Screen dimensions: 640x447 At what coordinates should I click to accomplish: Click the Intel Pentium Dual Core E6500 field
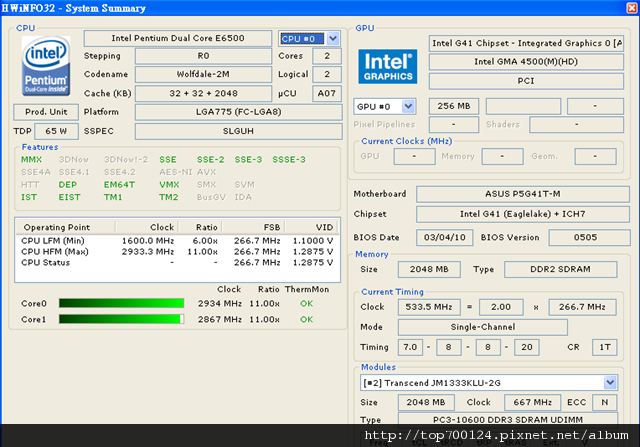click(178, 38)
